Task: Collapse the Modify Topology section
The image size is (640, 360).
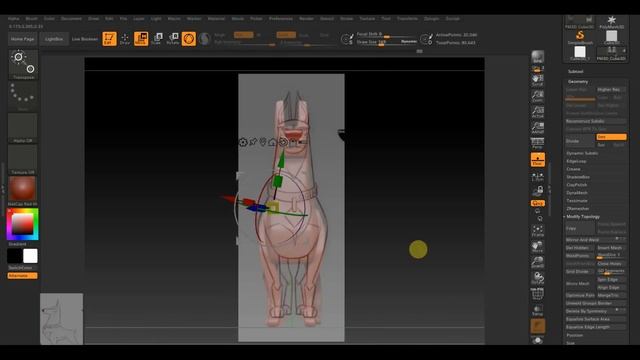Action: point(583,217)
